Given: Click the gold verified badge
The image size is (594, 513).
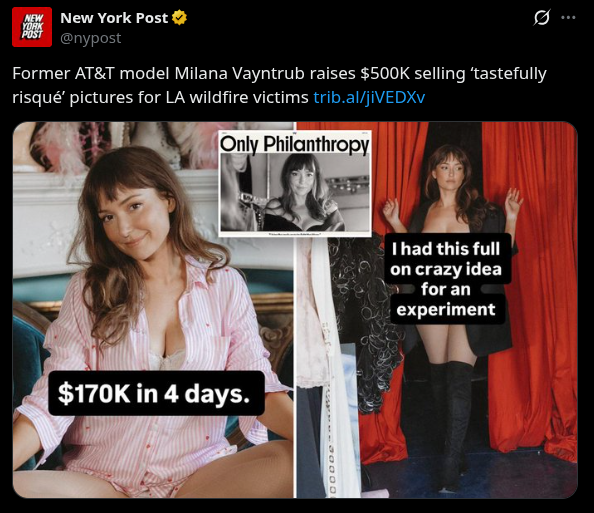Looking at the screenshot, I should (180, 18).
